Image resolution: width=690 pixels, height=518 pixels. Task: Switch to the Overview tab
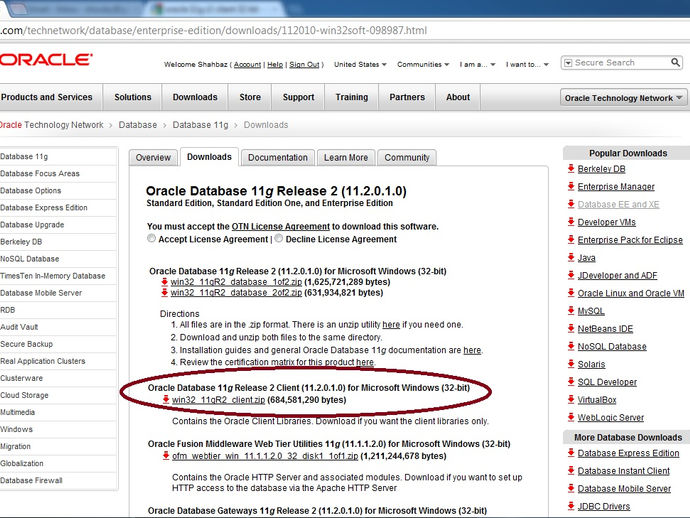153,158
